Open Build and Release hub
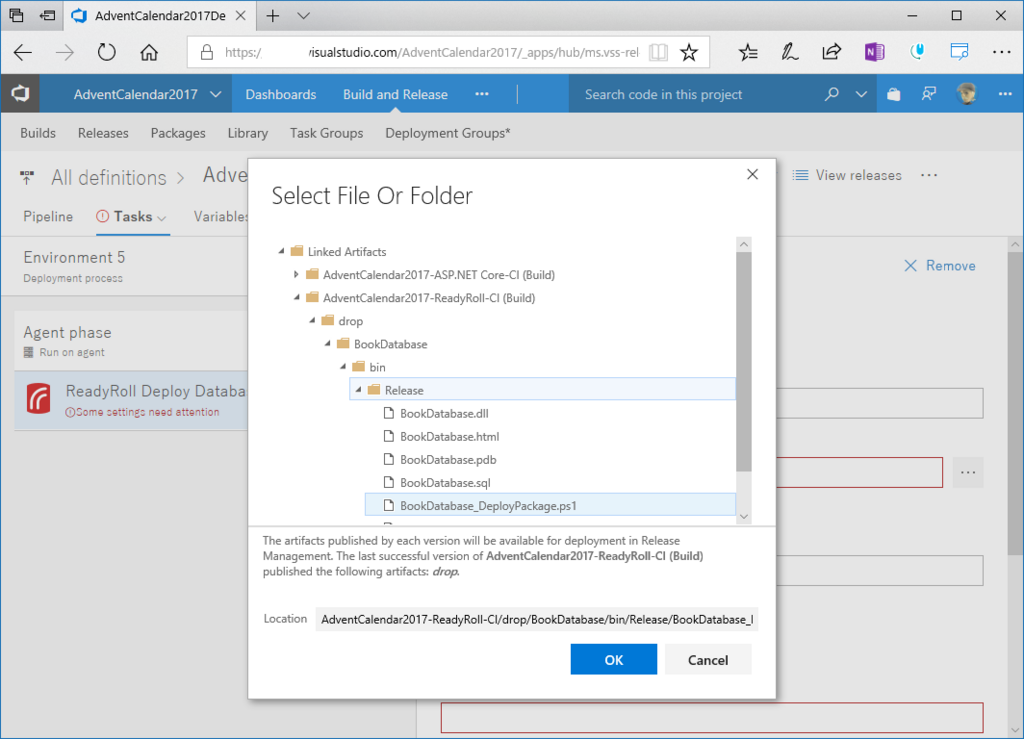This screenshot has height=739, width=1024. point(396,94)
